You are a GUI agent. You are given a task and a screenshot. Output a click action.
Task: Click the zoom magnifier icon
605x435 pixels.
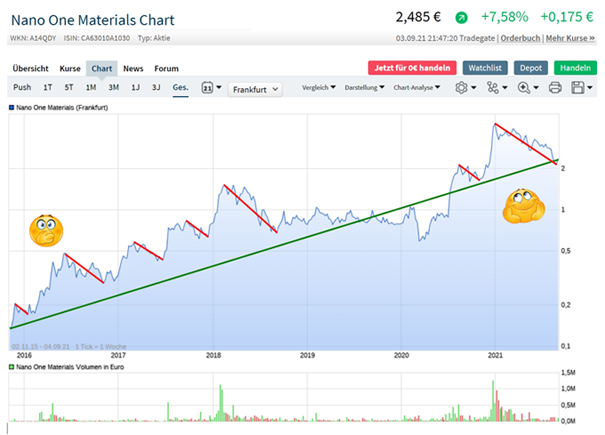(x=524, y=88)
